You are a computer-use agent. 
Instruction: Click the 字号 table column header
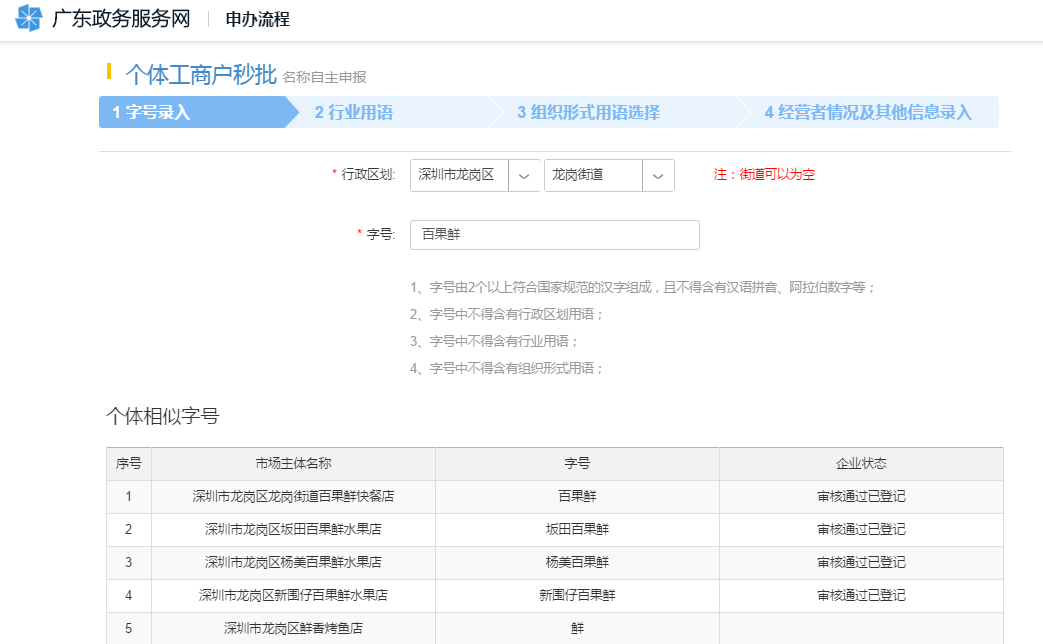coord(577,463)
